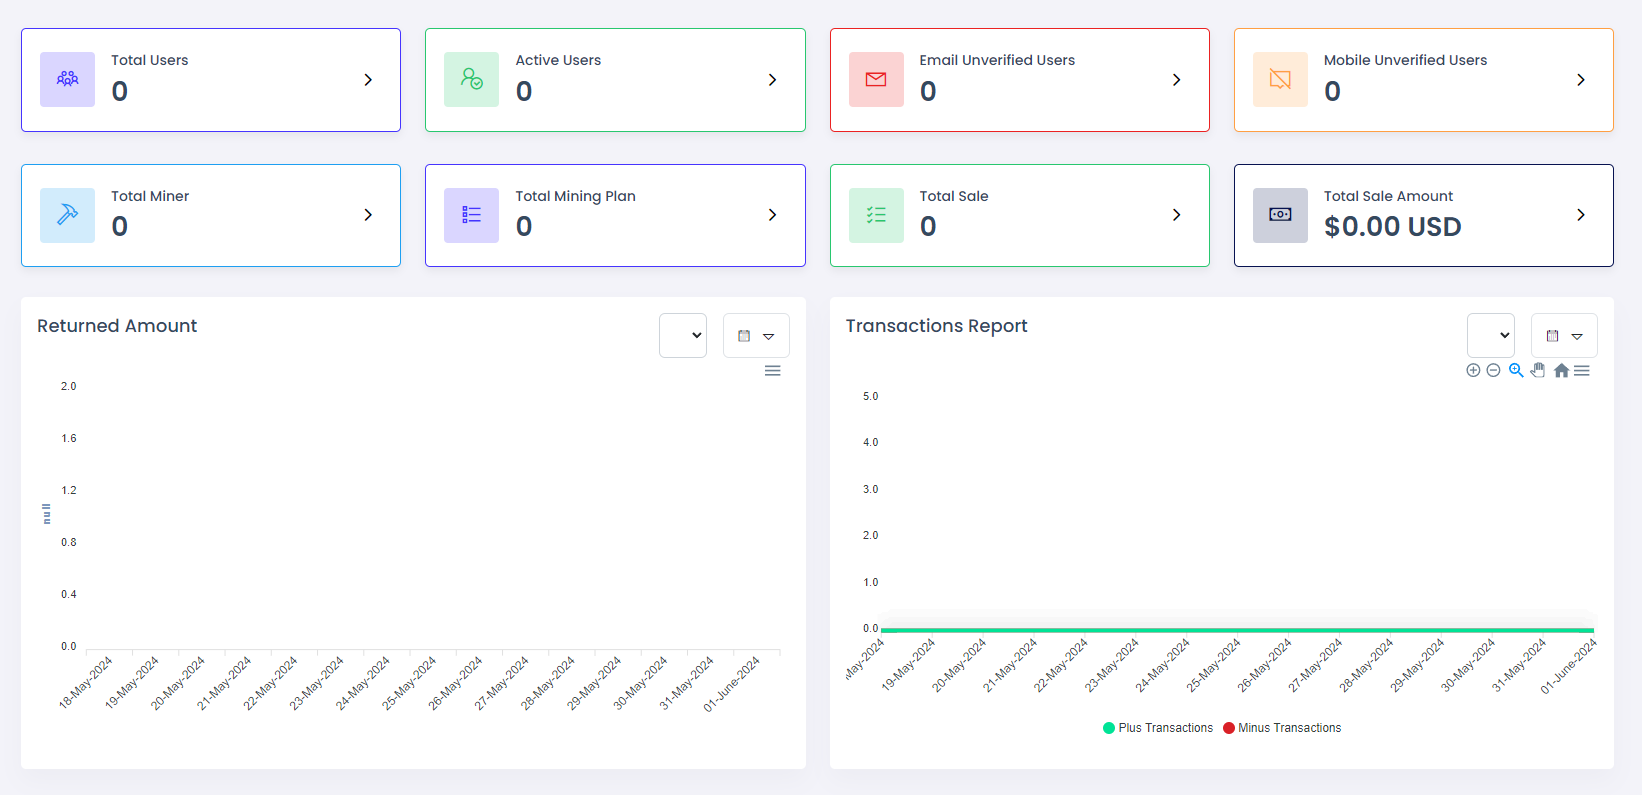Open Returned Amount select dropdown
The image size is (1642, 795).
click(683, 336)
